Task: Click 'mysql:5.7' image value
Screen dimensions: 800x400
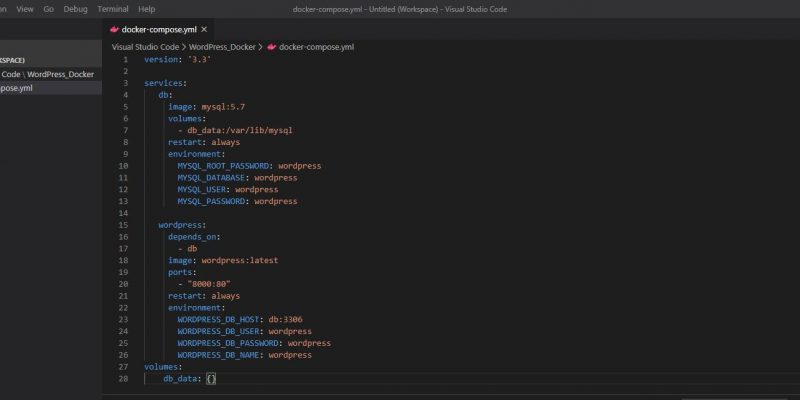Action: click(223, 107)
